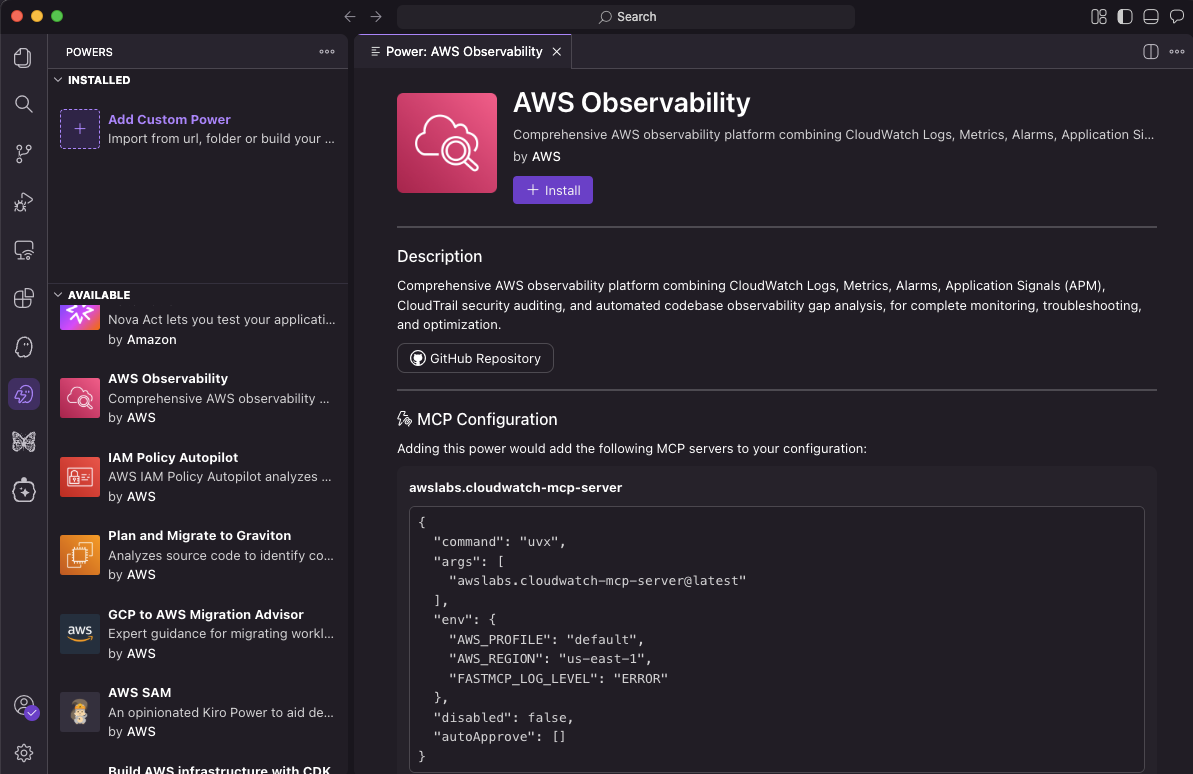1193x774 pixels.
Task: Select the Powers view icon
Action: coord(24,395)
